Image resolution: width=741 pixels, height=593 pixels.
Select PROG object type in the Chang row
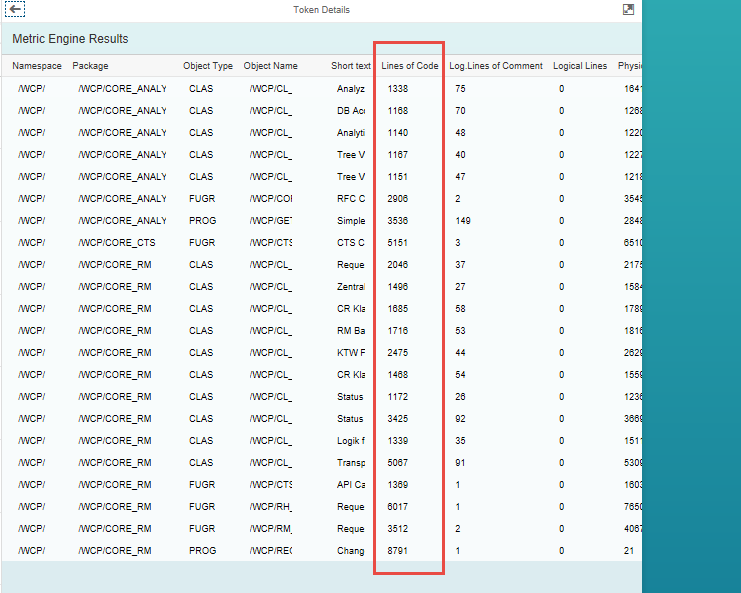[202, 550]
